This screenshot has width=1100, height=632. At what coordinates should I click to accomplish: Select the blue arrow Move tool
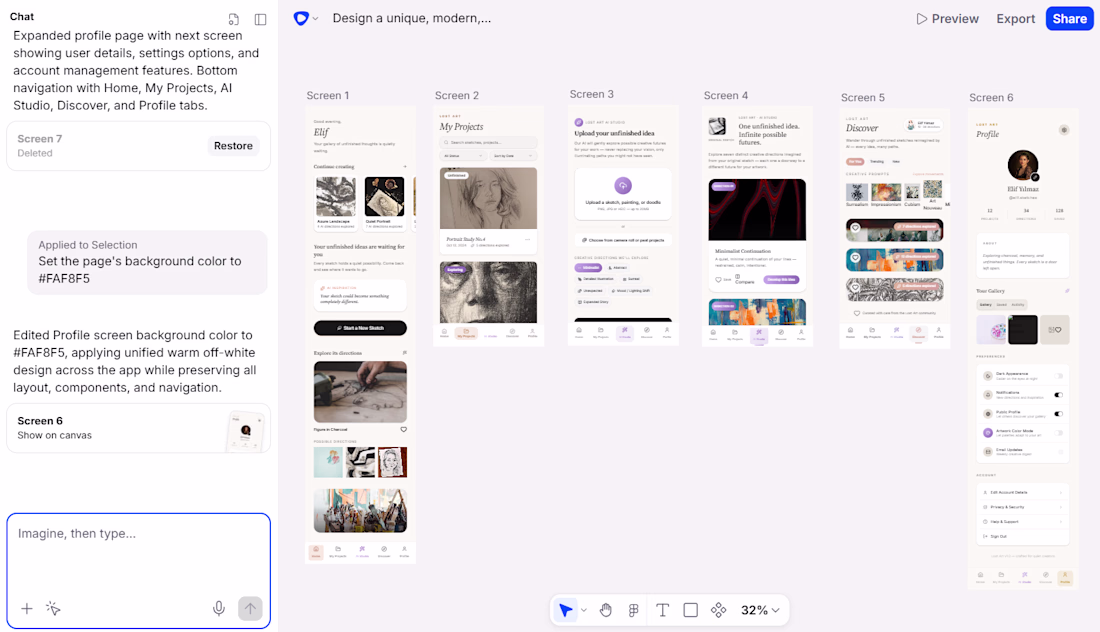(565, 610)
